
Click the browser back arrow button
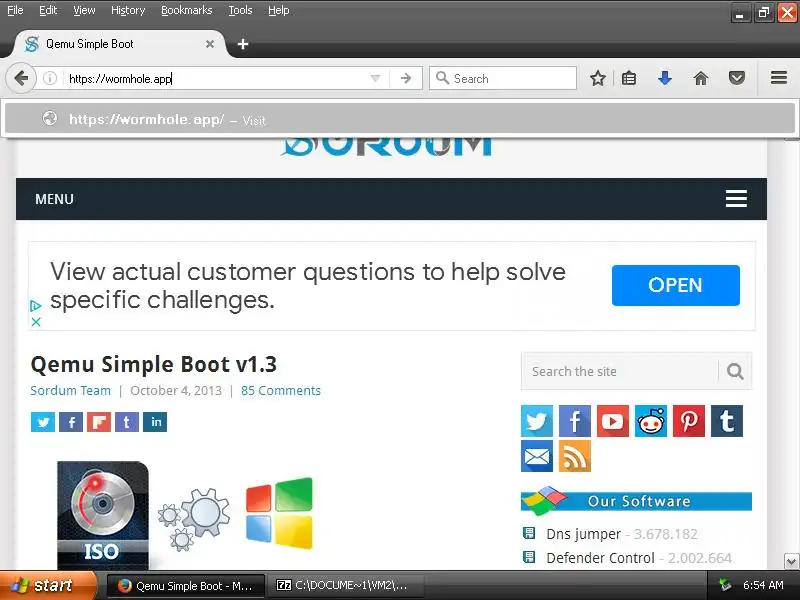coord(21,79)
